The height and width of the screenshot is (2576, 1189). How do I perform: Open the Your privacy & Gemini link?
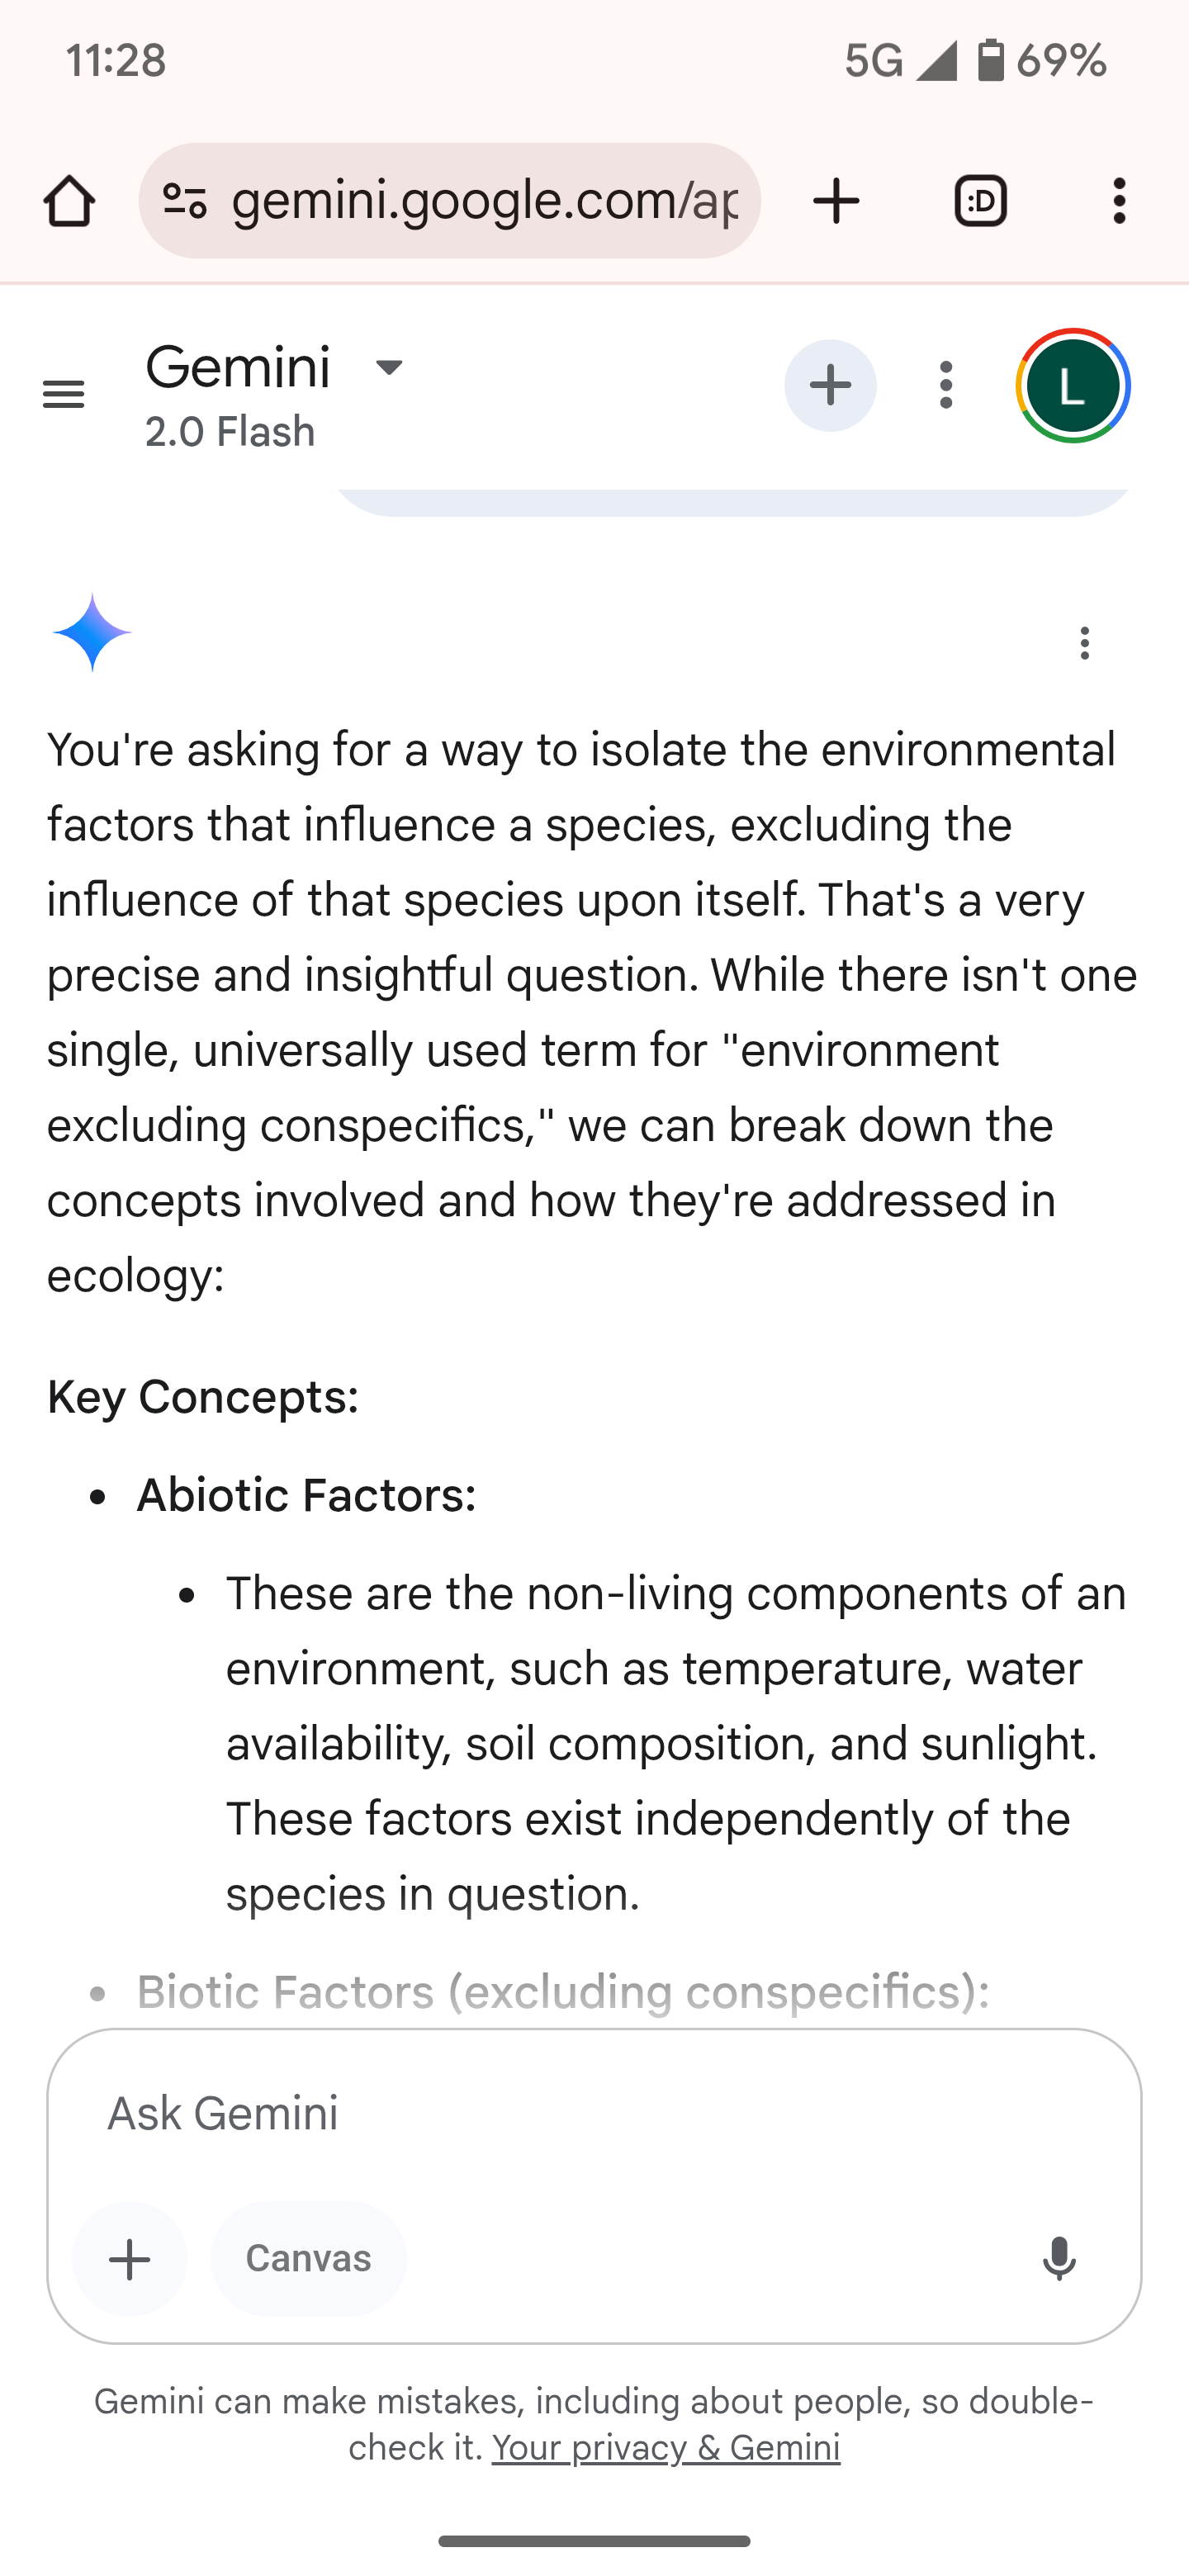665,2447
